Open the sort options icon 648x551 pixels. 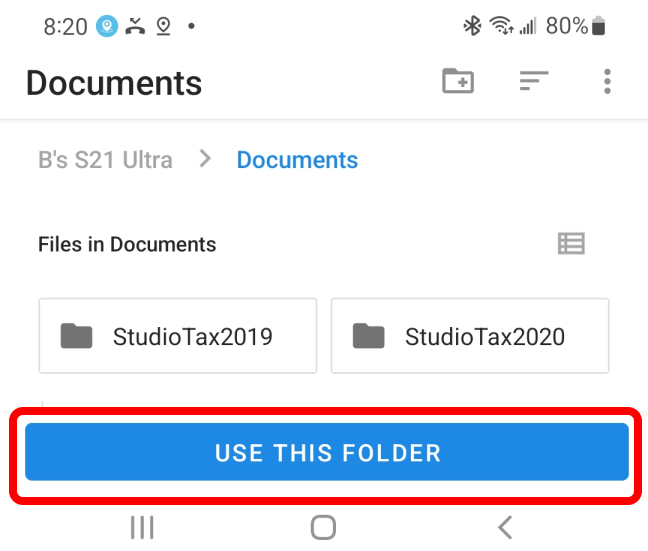click(534, 81)
